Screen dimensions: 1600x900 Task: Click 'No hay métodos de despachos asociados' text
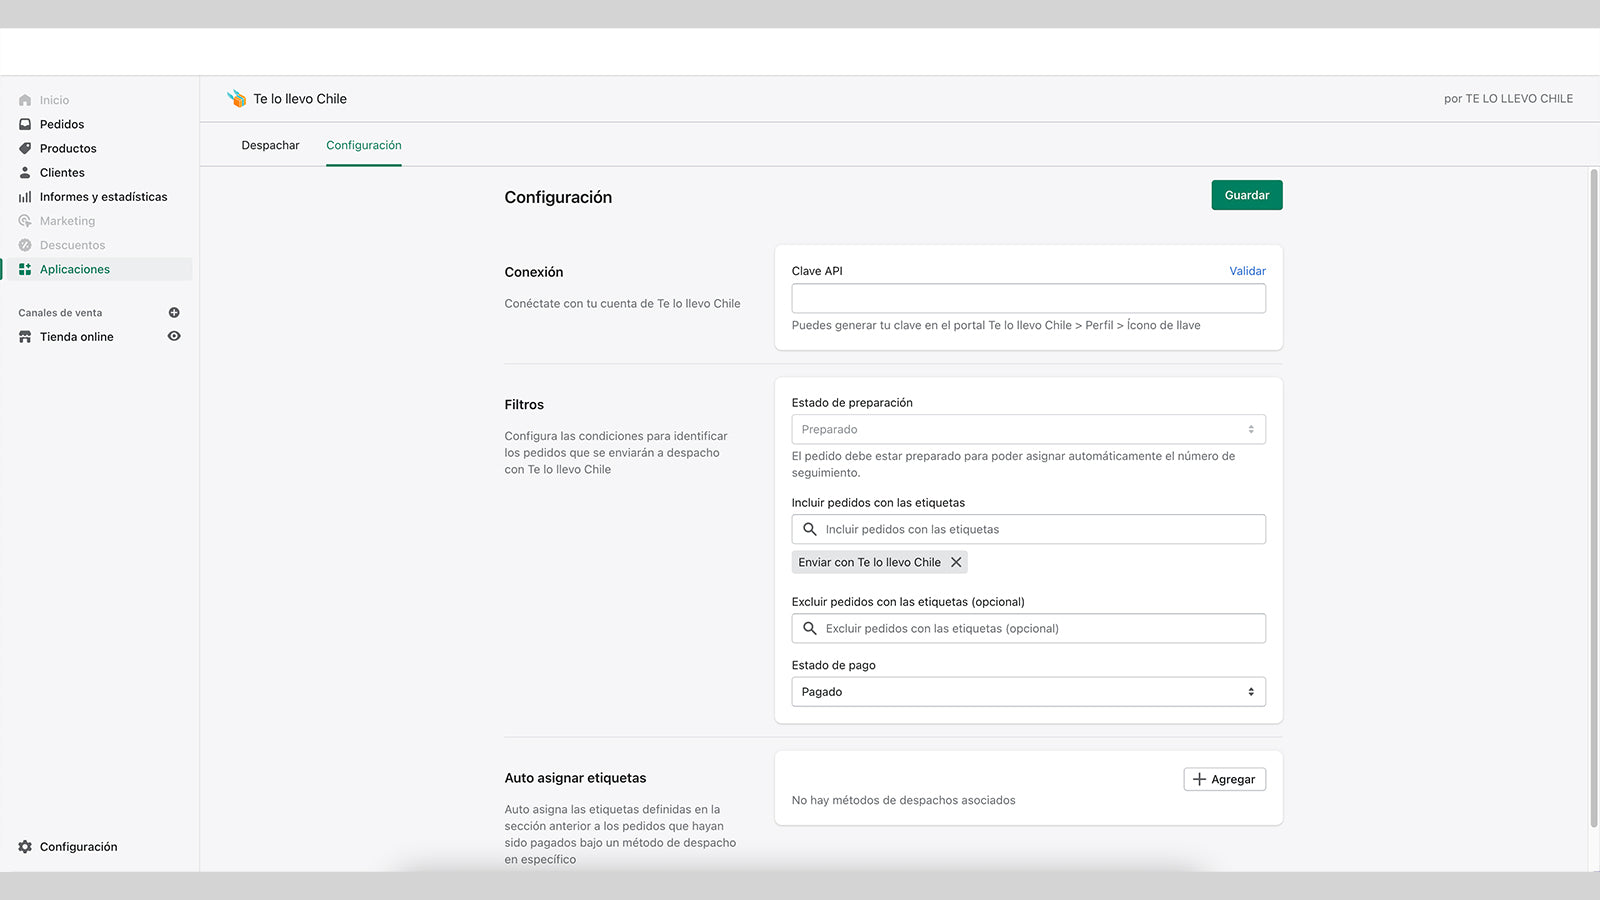(903, 800)
